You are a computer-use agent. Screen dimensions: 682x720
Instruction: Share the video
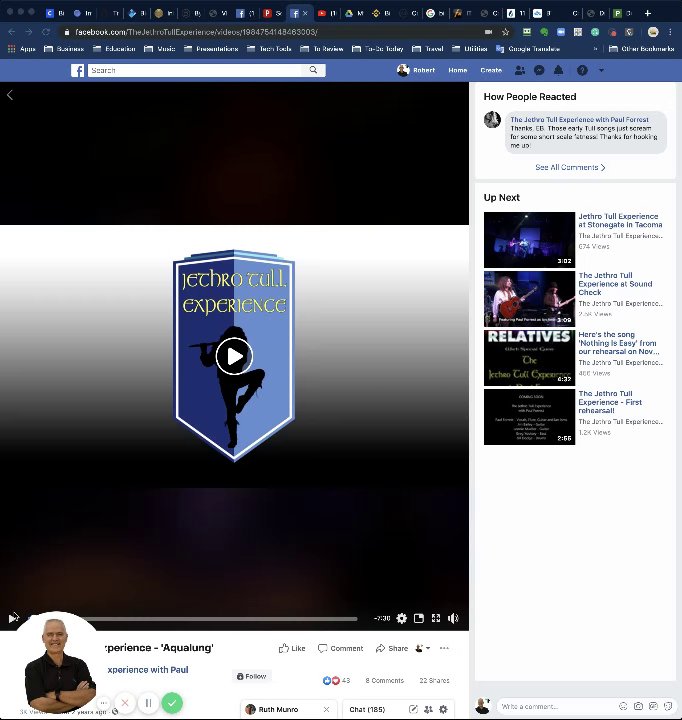pyautogui.click(x=392, y=648)
